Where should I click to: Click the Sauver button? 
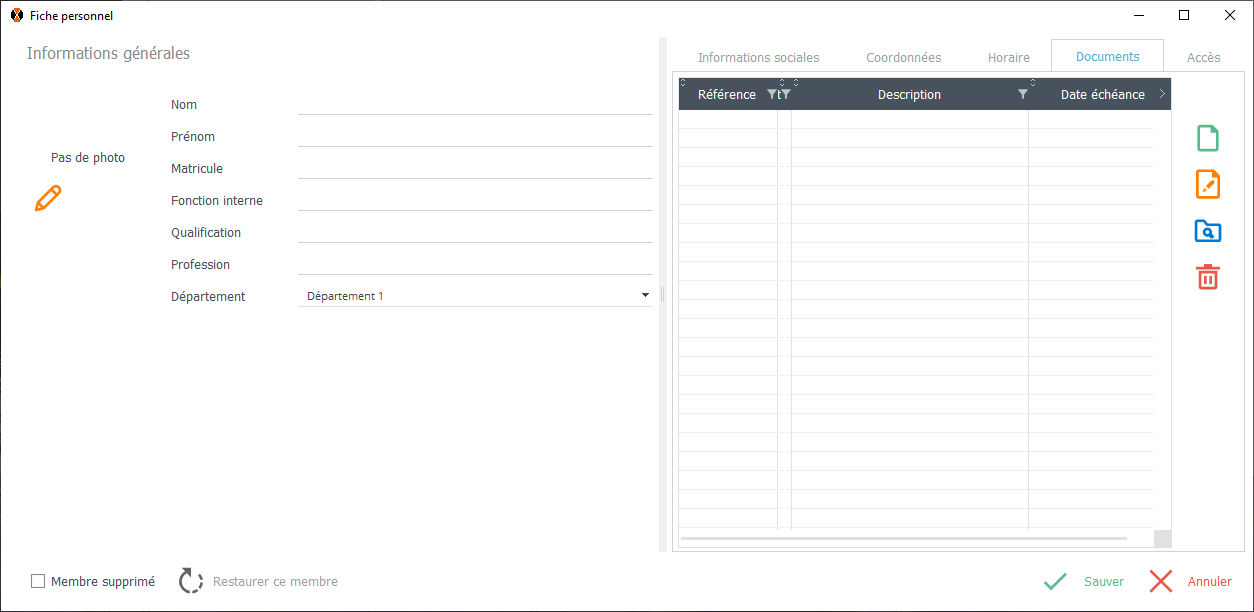tap(1084, 581)
